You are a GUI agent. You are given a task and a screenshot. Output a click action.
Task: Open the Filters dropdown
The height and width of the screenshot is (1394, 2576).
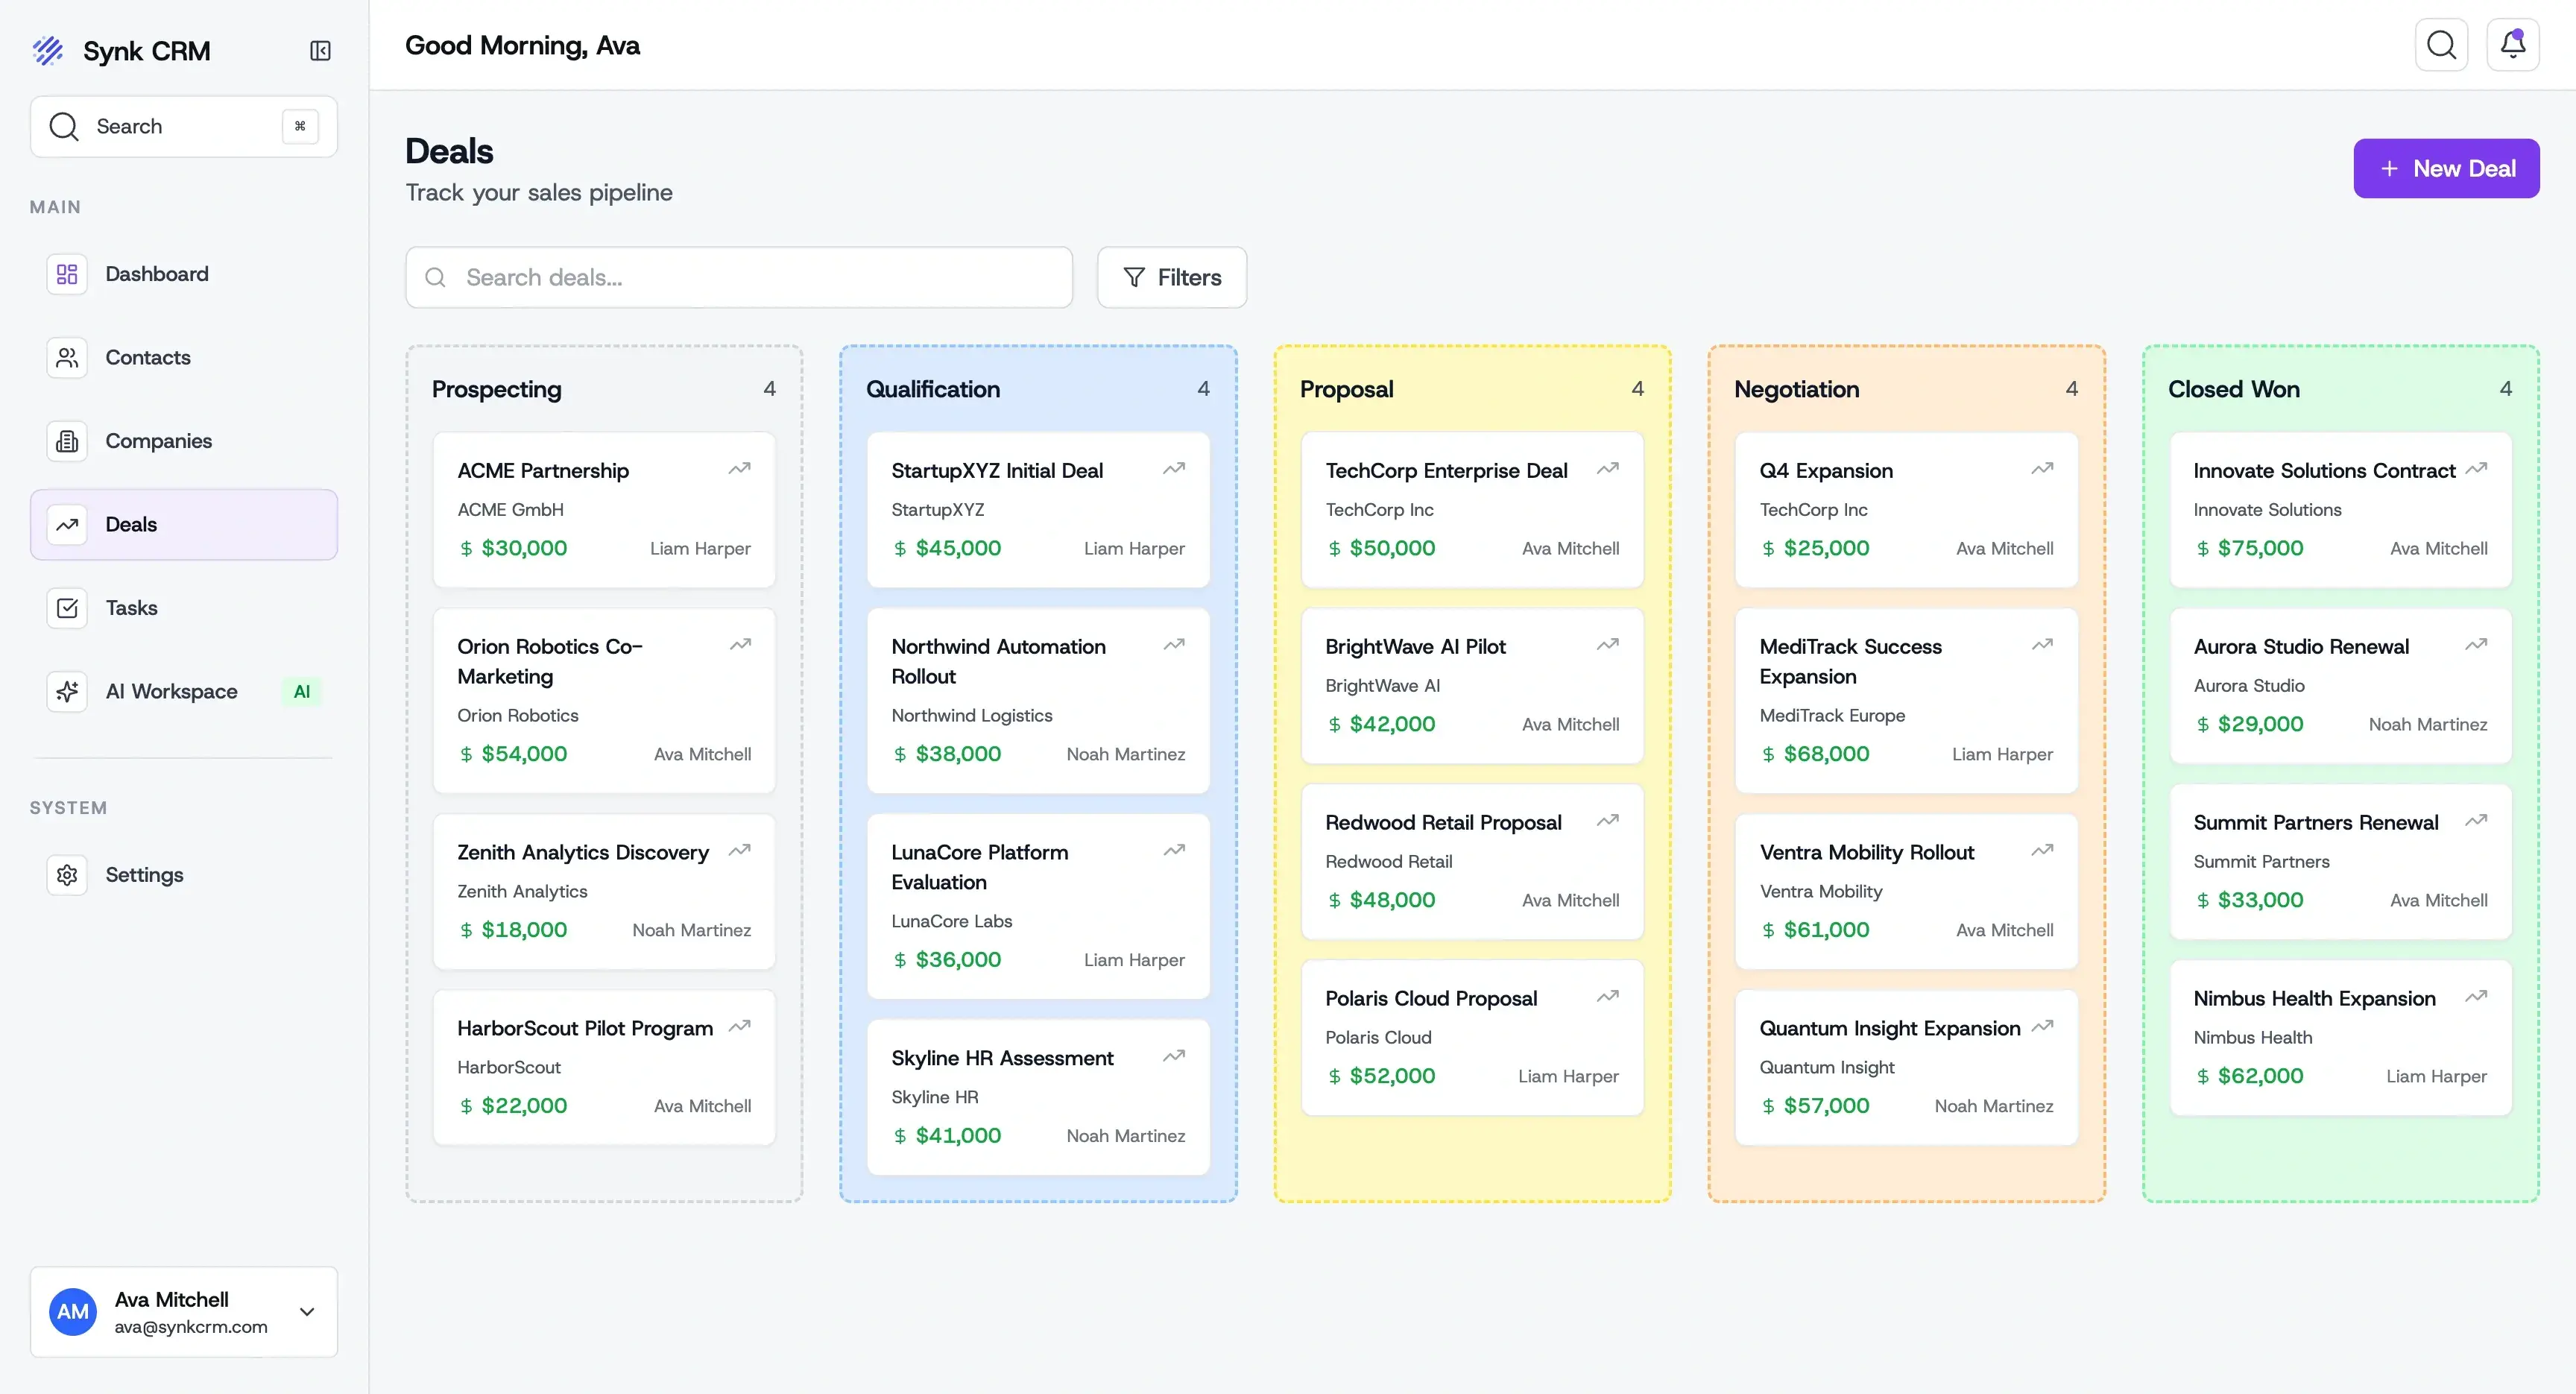(x=1172, y=277)
